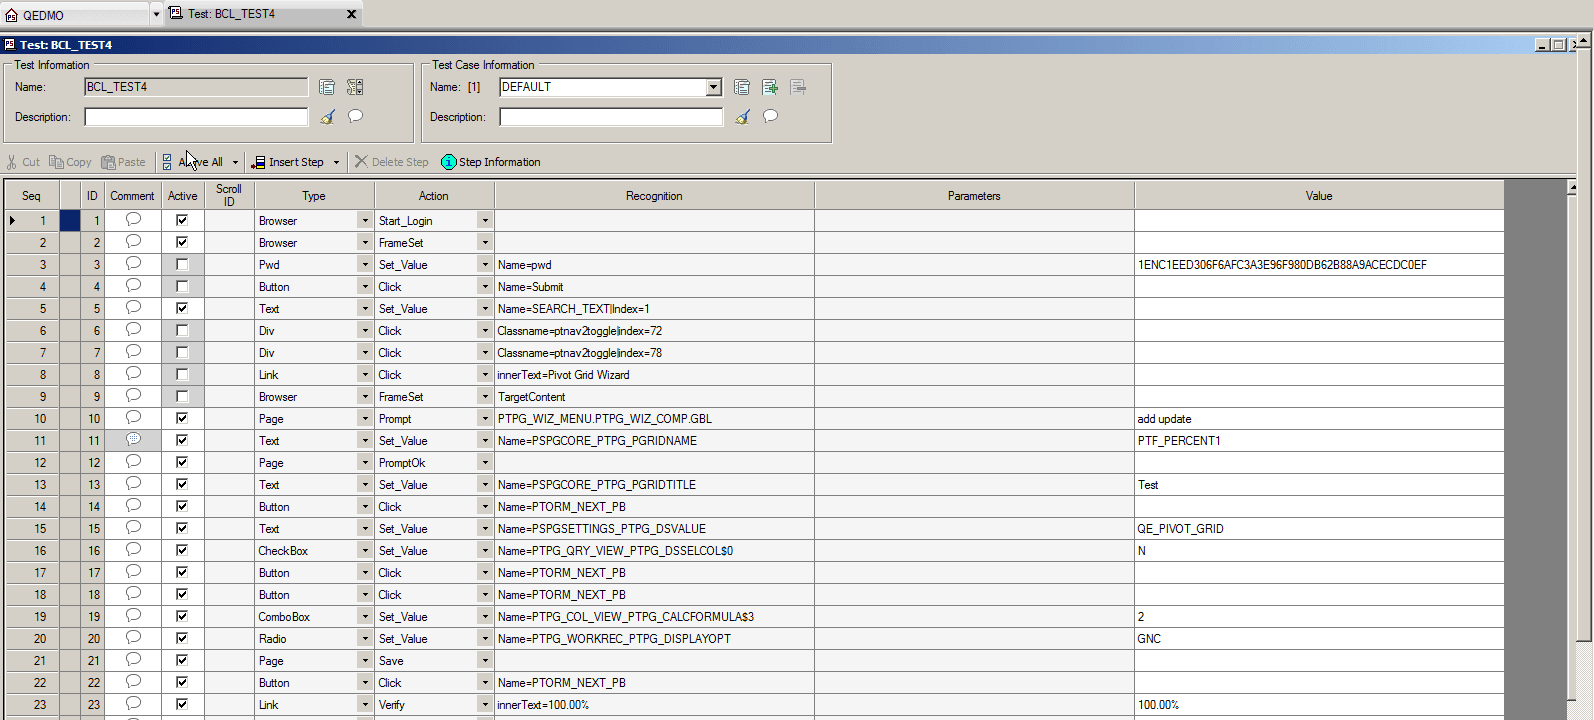Uncheck Active for step 5 SEARCH_TEXT
Viewport: 1594px width, 720px height.
(182, 308)
